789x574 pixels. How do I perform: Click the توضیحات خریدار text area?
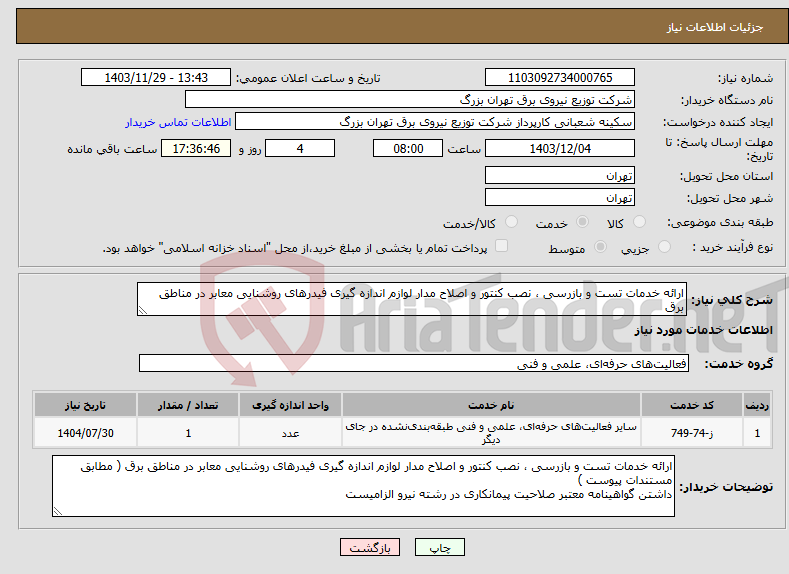[363, 486]
